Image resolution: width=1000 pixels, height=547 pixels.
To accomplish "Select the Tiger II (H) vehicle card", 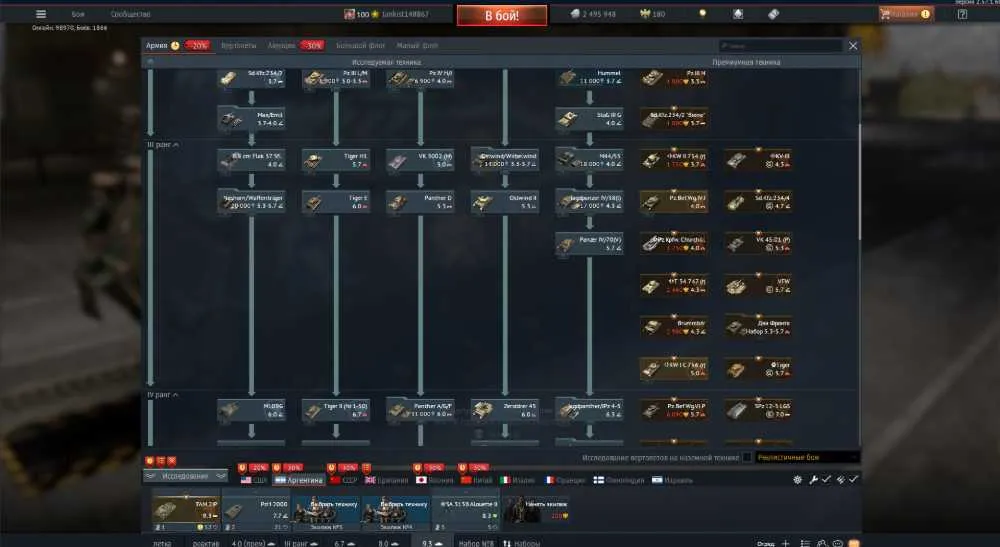I will (335, 410).
